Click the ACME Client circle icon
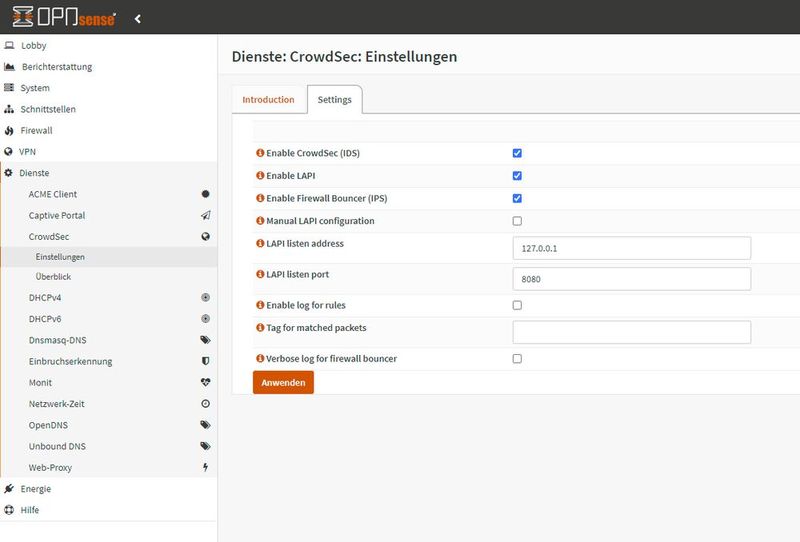 (x=205, y=194)
